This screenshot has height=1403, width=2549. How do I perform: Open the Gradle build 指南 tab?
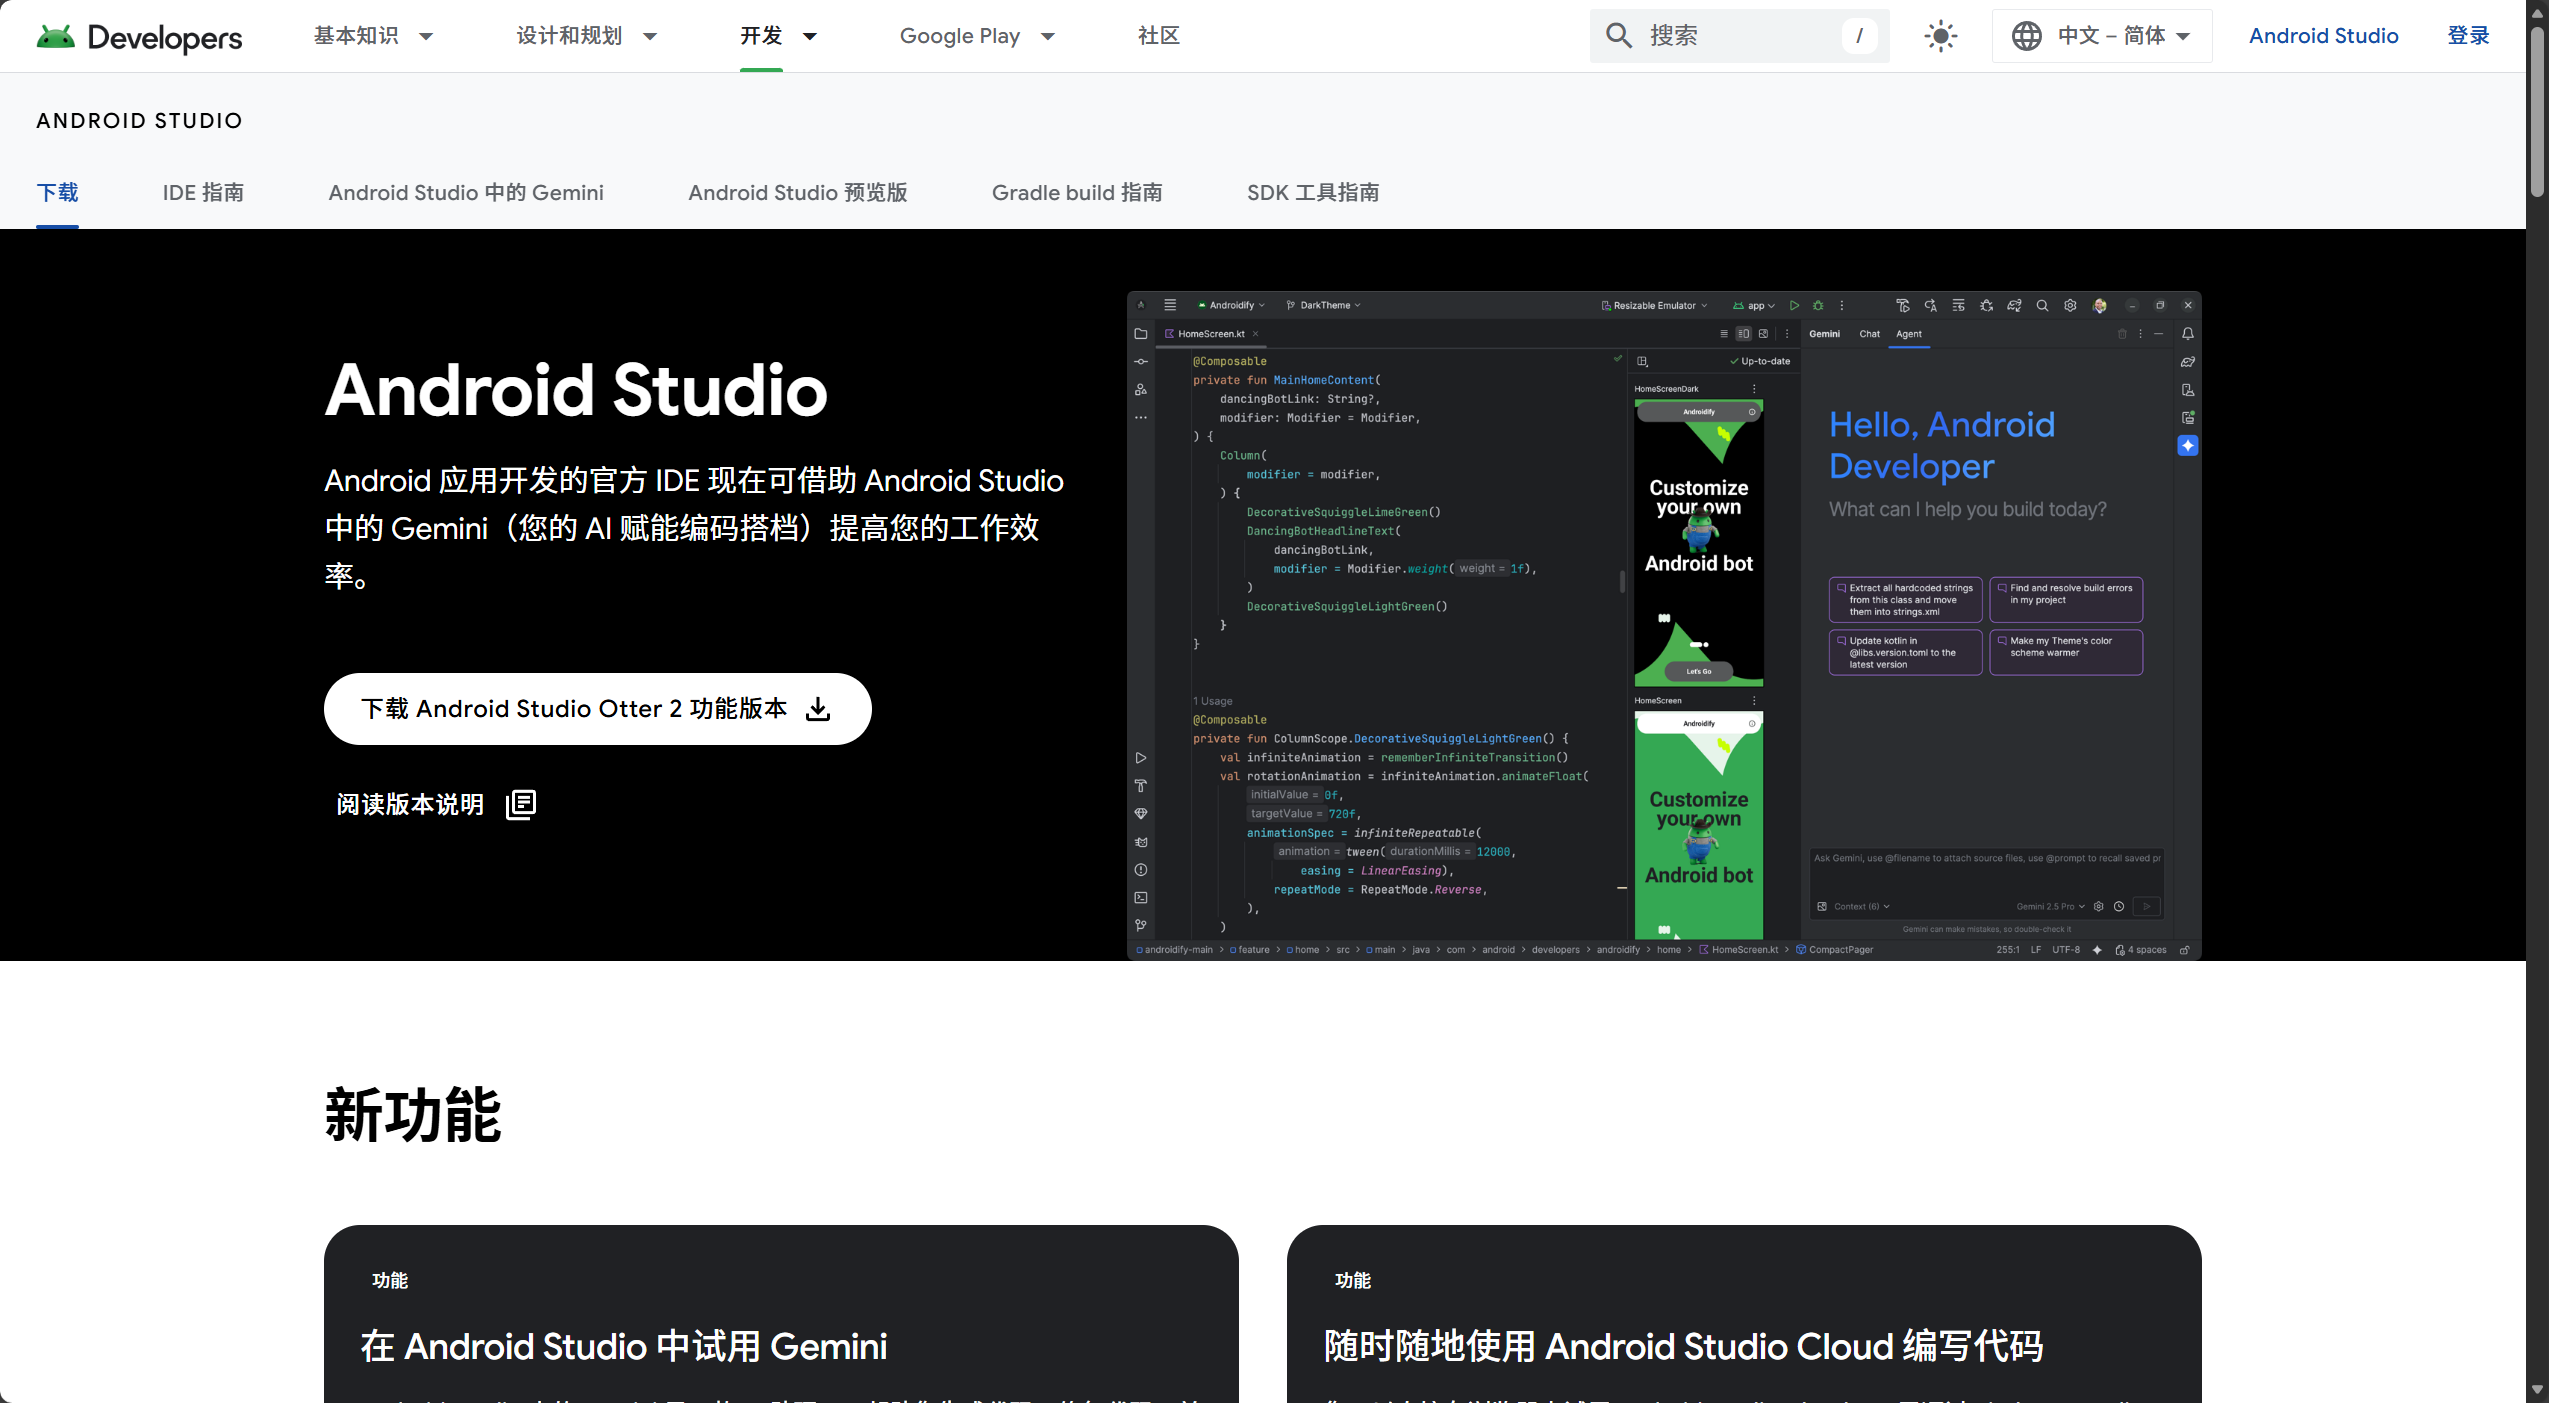coord(1076,192)
